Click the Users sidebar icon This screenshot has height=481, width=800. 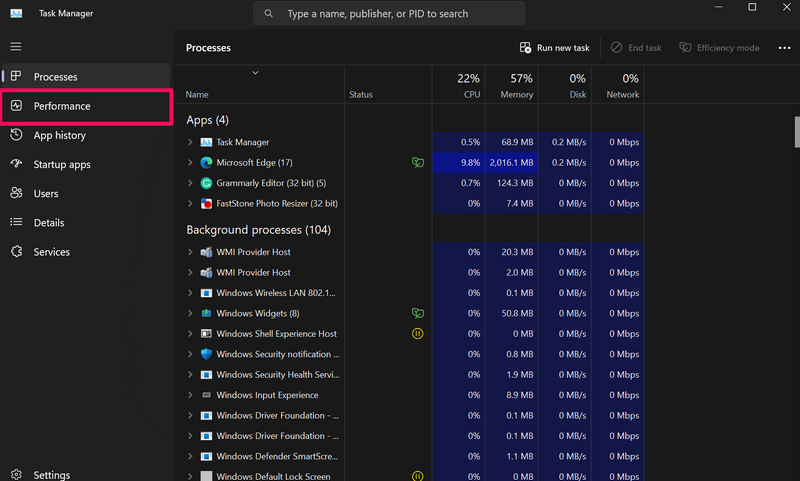click(16, 193)
